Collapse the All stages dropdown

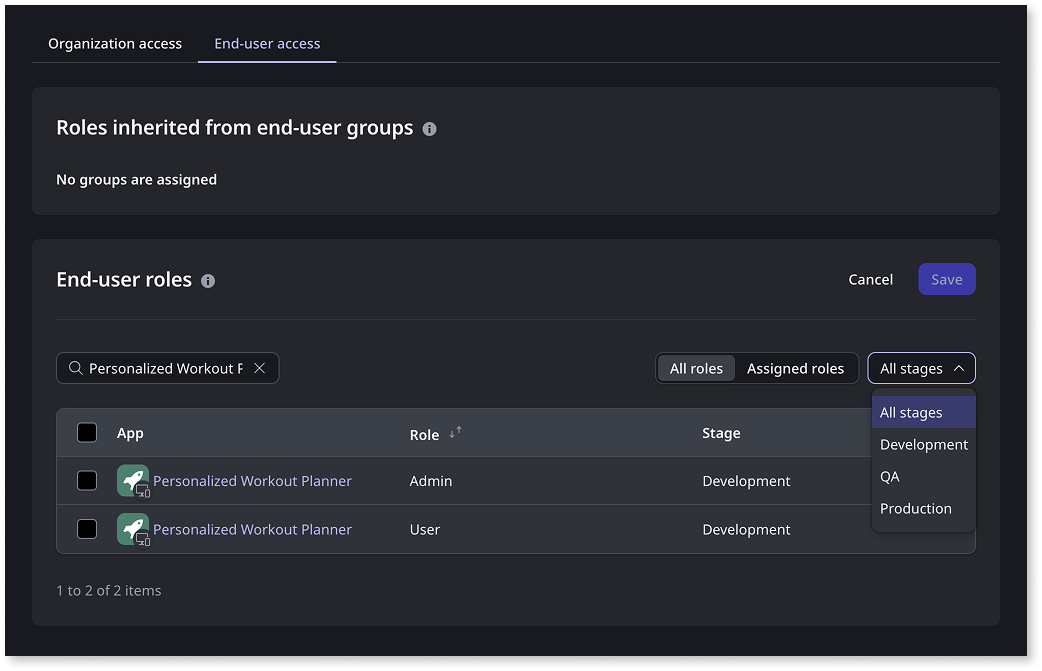921,368
